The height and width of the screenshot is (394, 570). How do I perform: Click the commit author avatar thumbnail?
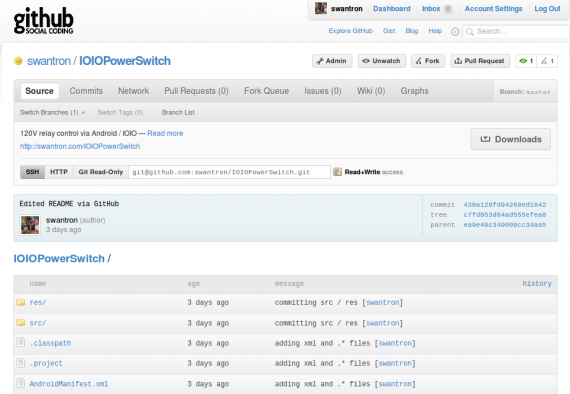30,225
